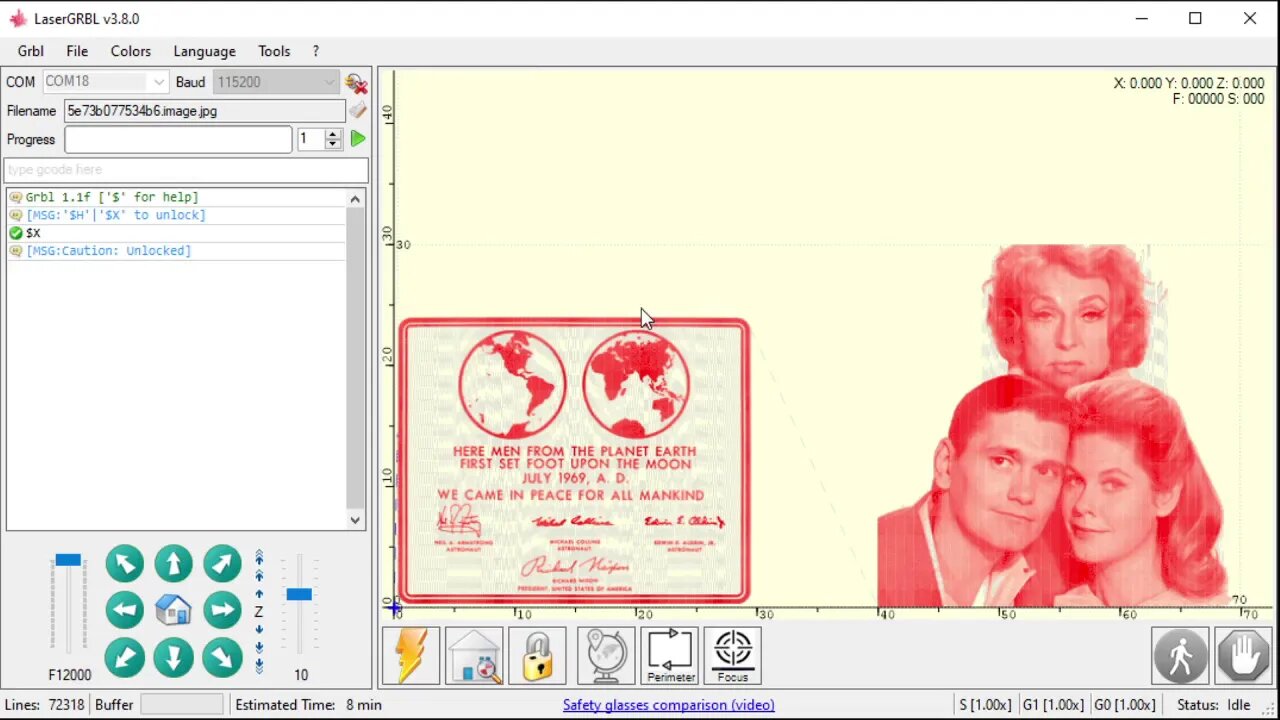Jog diagonally up-left with the arrow button

[x=124, y=564]
